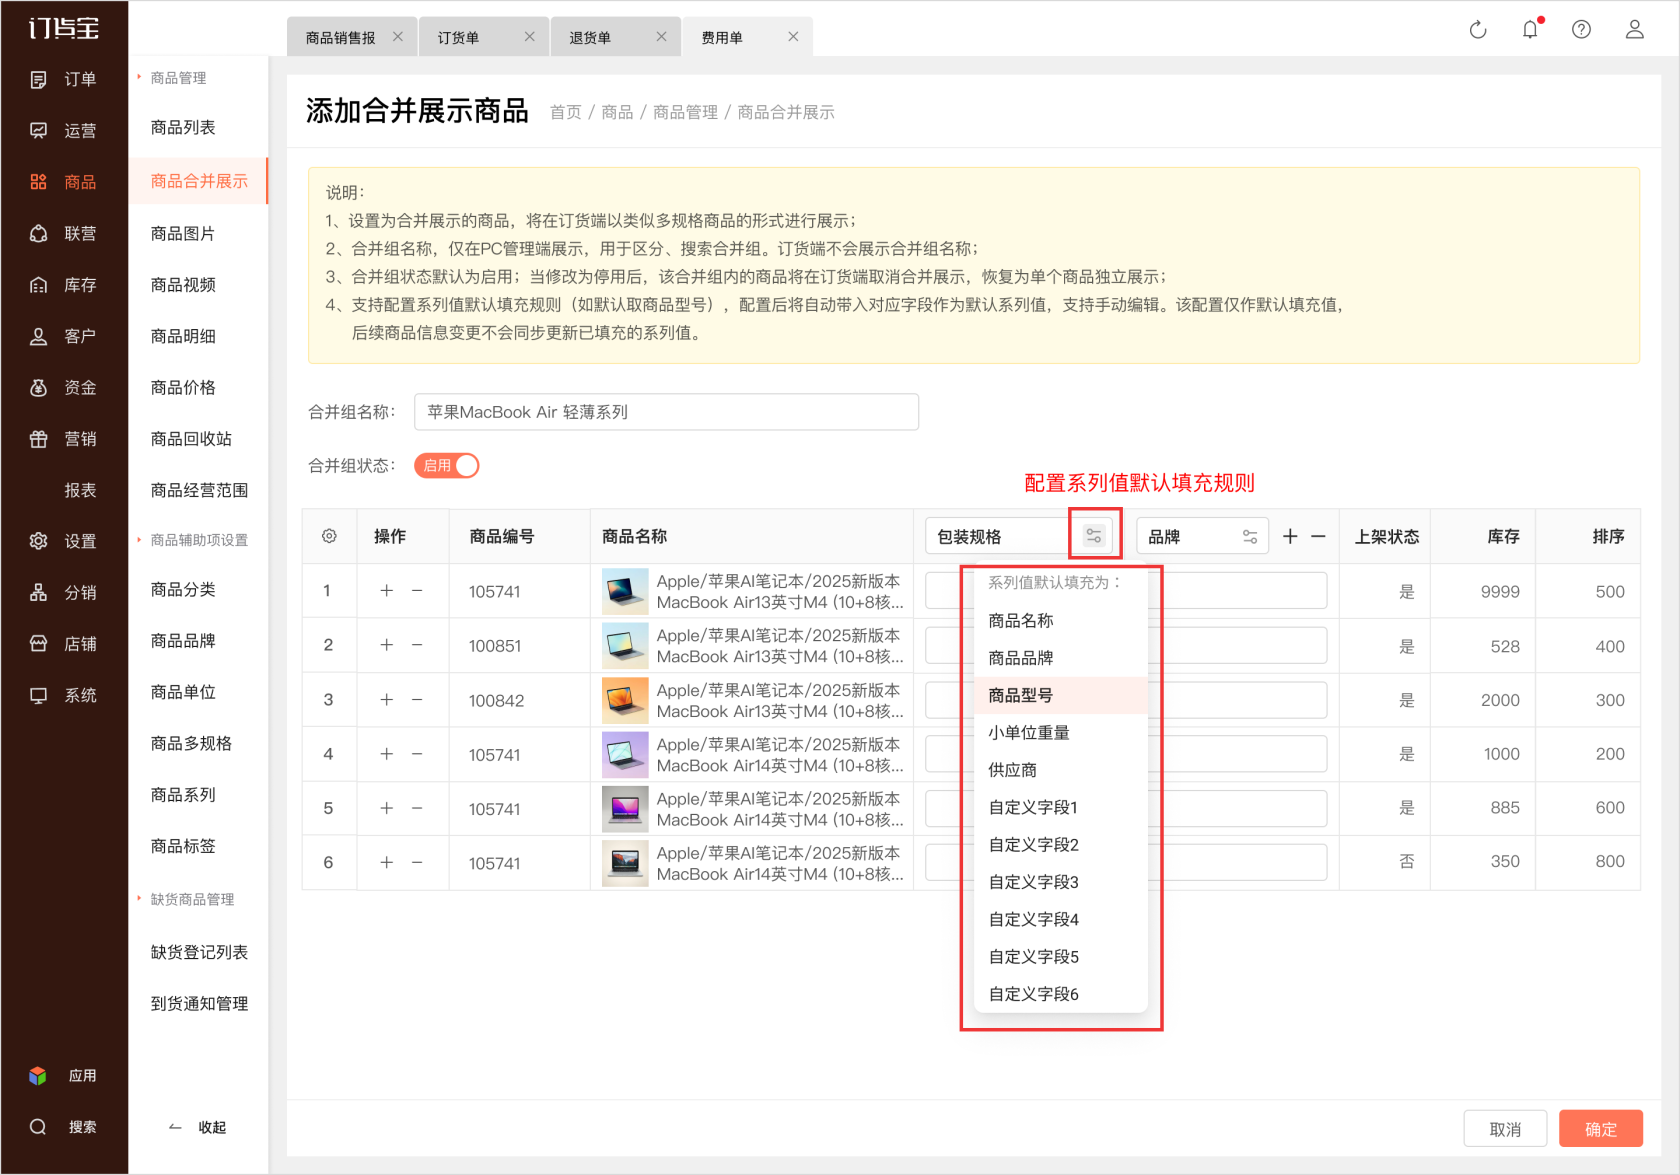Image resolution: width=1680 pixels, height=1175 pixels.
Task: Select 商品品牌 as default fill value
Action: [1061, 658]
